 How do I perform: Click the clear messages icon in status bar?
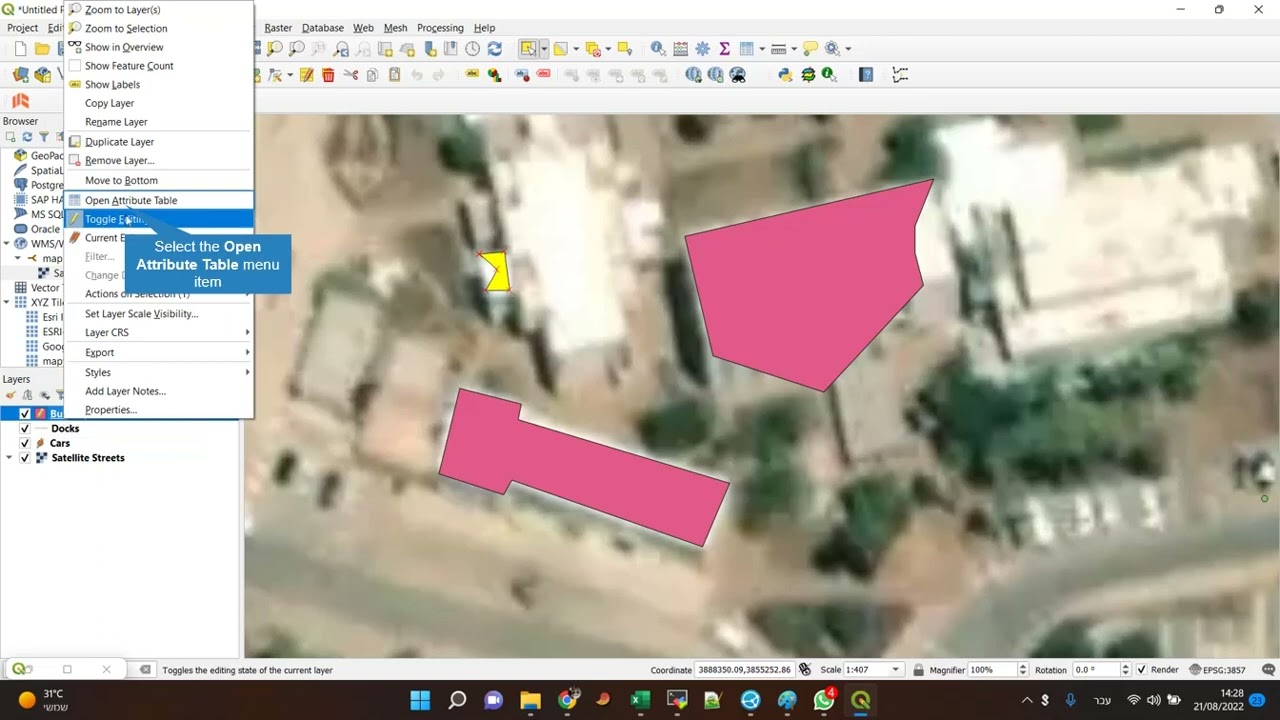(x=145, y=670)
